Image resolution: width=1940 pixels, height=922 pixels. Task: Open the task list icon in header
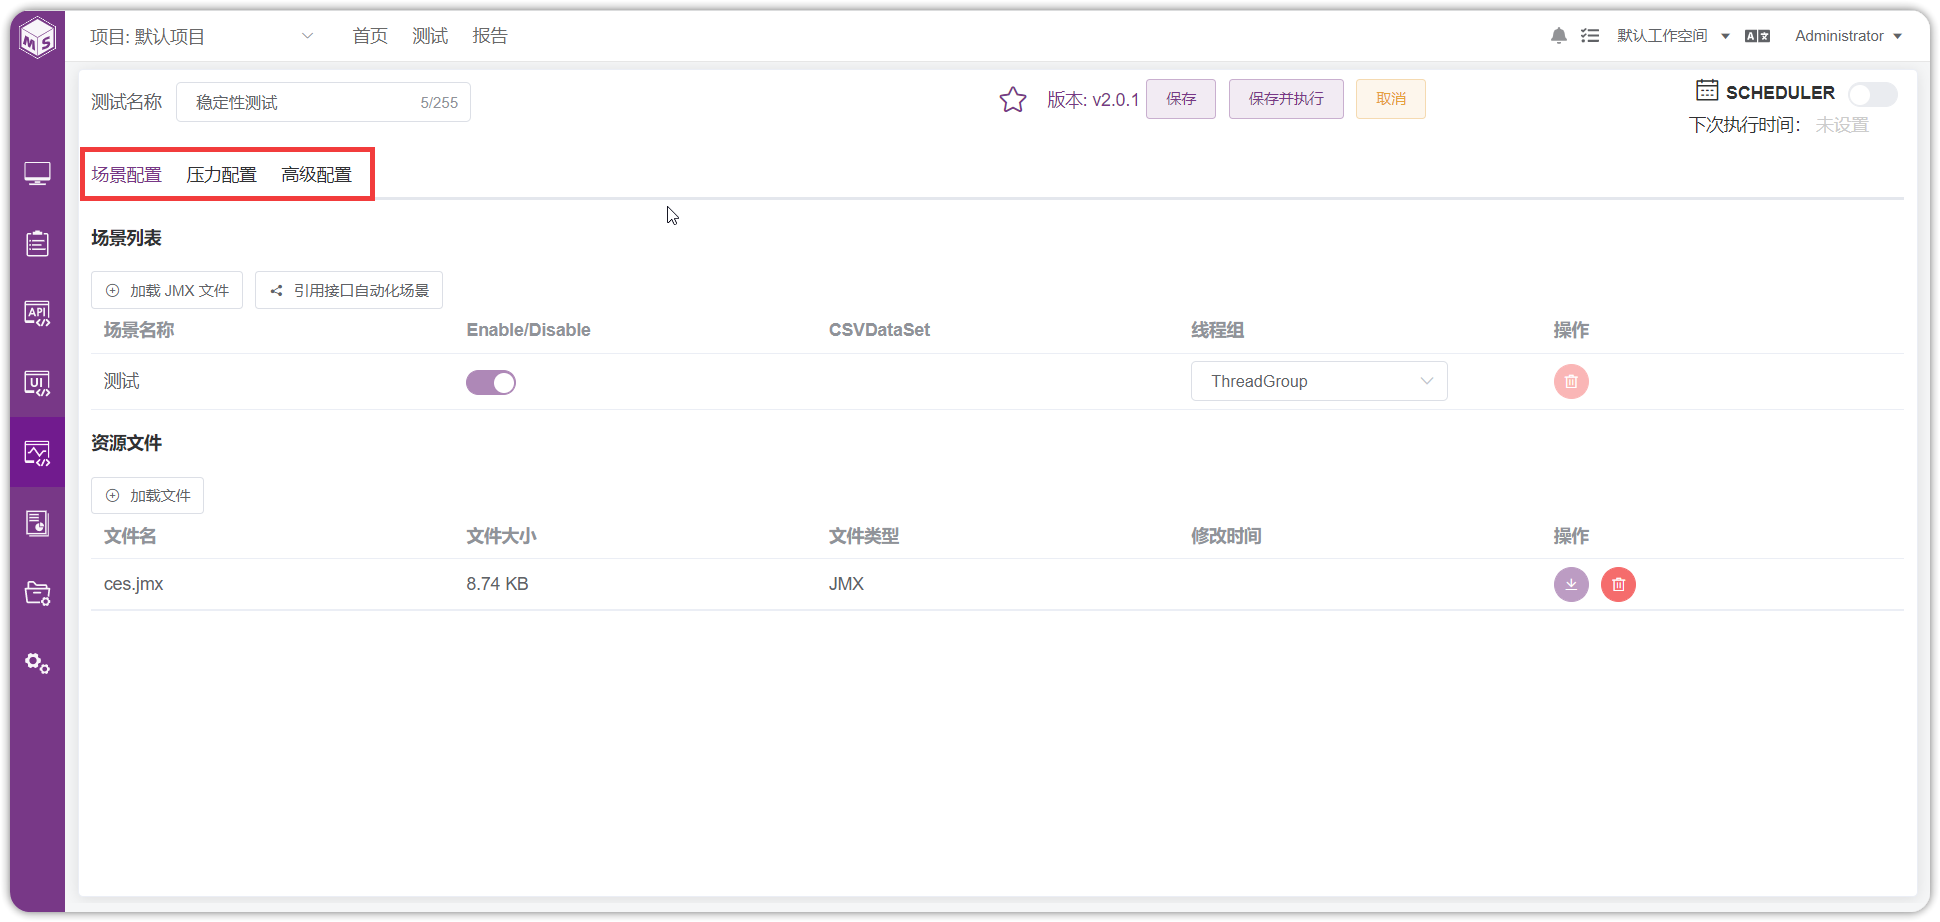(x=1590, y=36)
